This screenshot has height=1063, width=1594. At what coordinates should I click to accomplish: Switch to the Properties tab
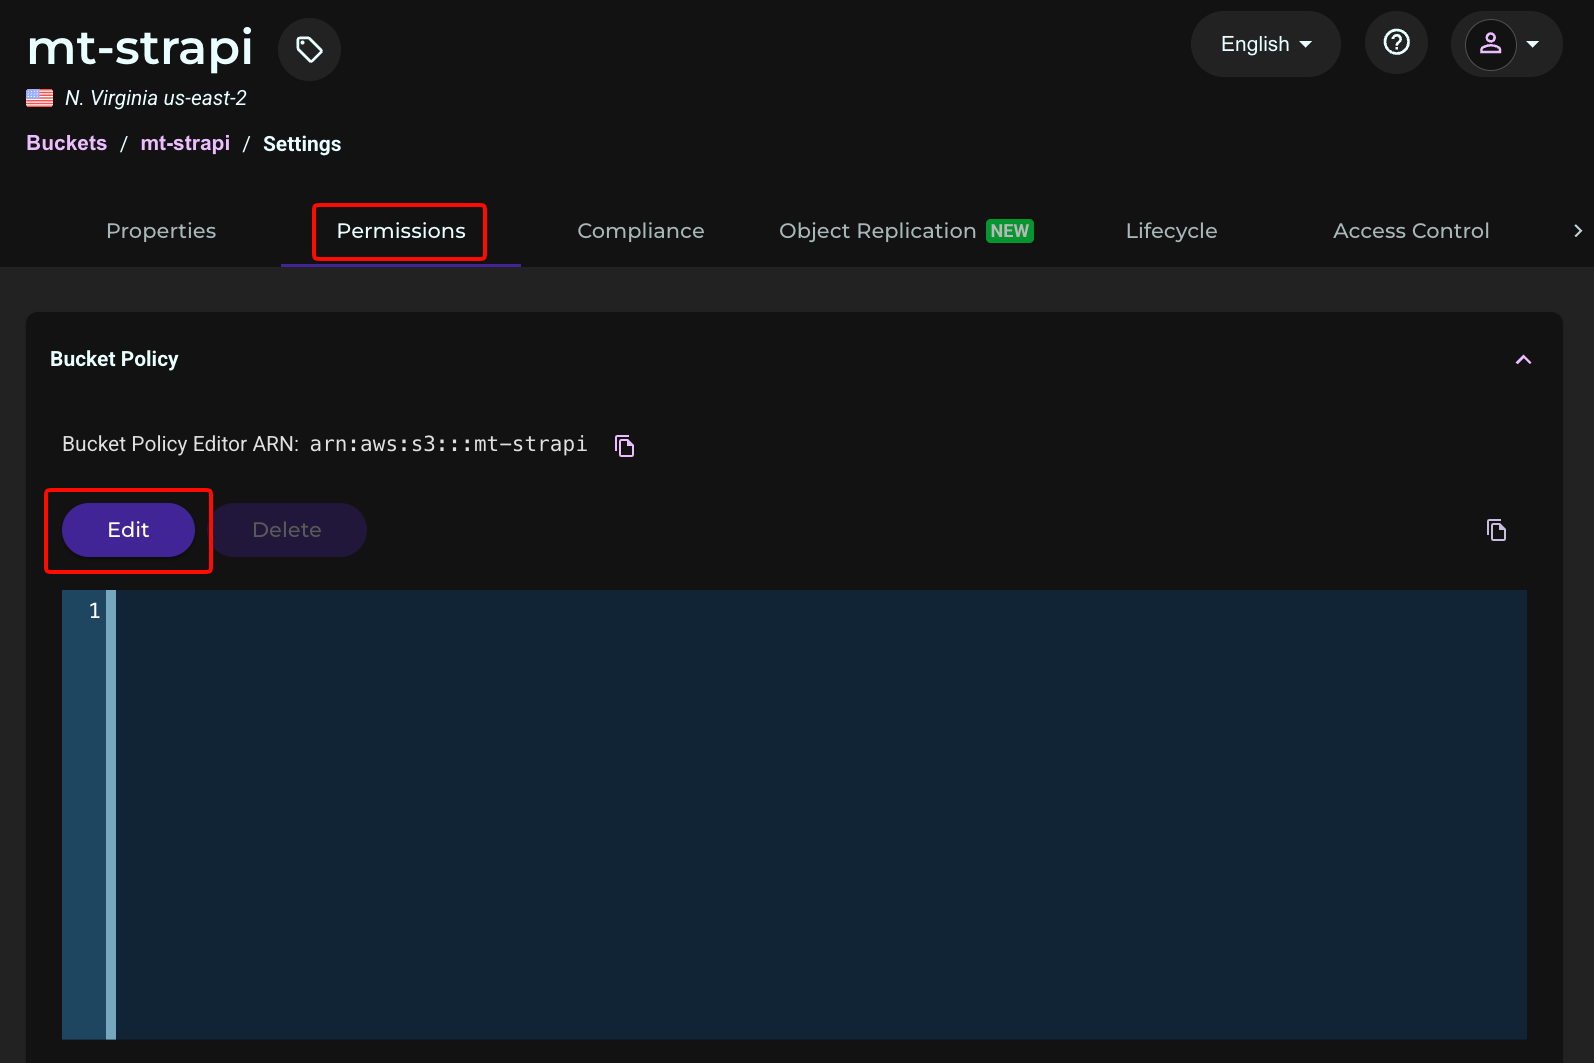pyautogui.click(x=161, y=231)
